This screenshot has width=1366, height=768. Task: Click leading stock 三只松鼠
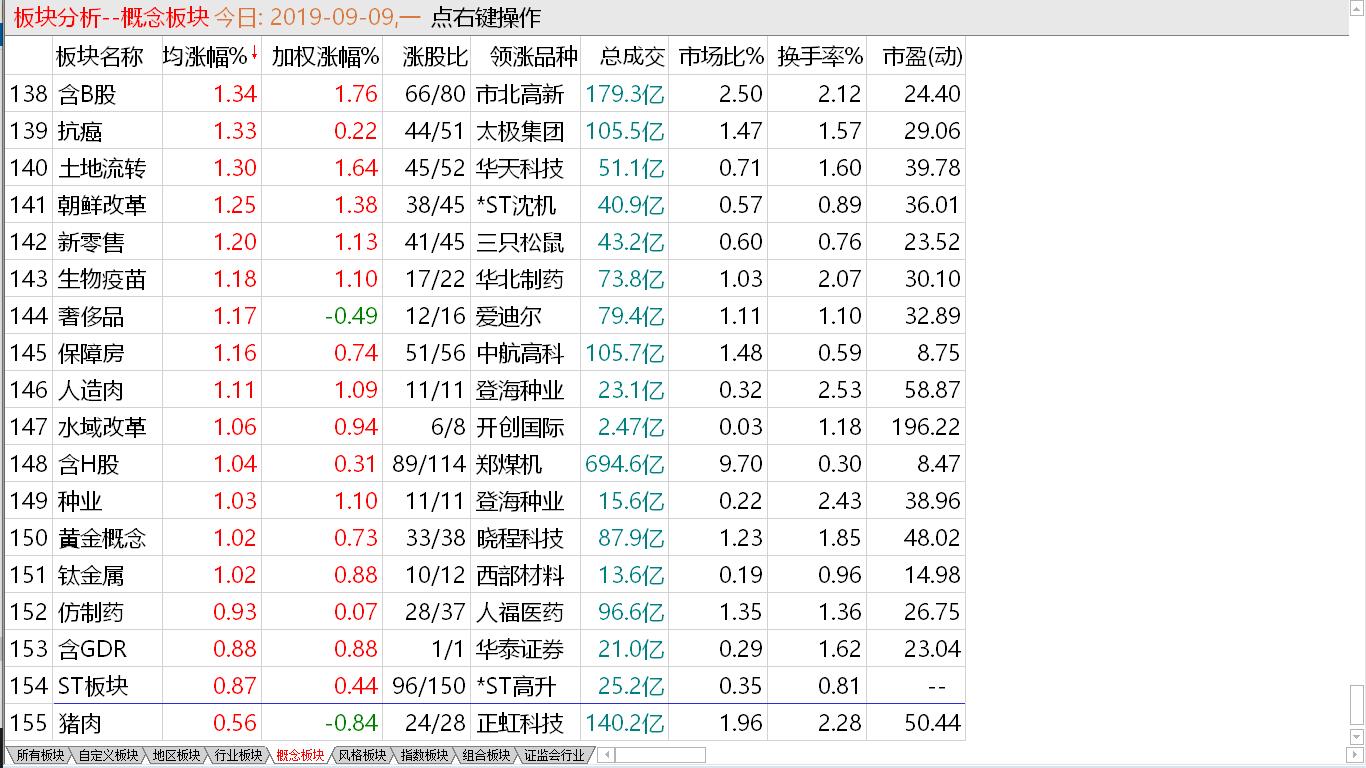[x=520, y=243]
